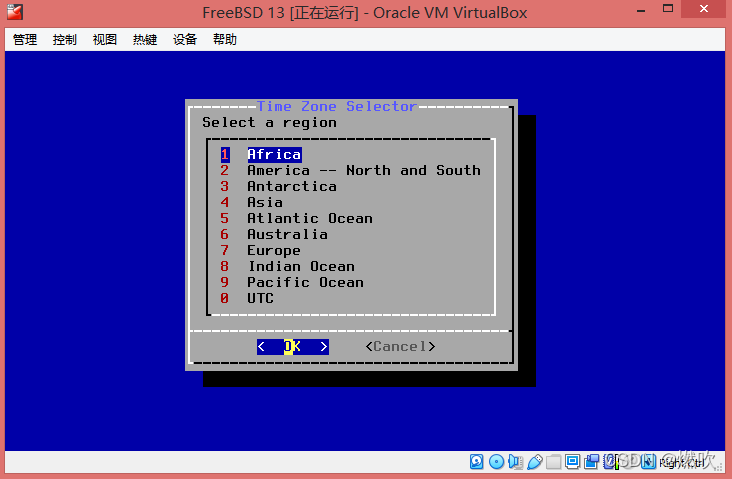Click the recording status icon
Screen dimensions: 732x479
pyautogui.click(x=591, y=461)
